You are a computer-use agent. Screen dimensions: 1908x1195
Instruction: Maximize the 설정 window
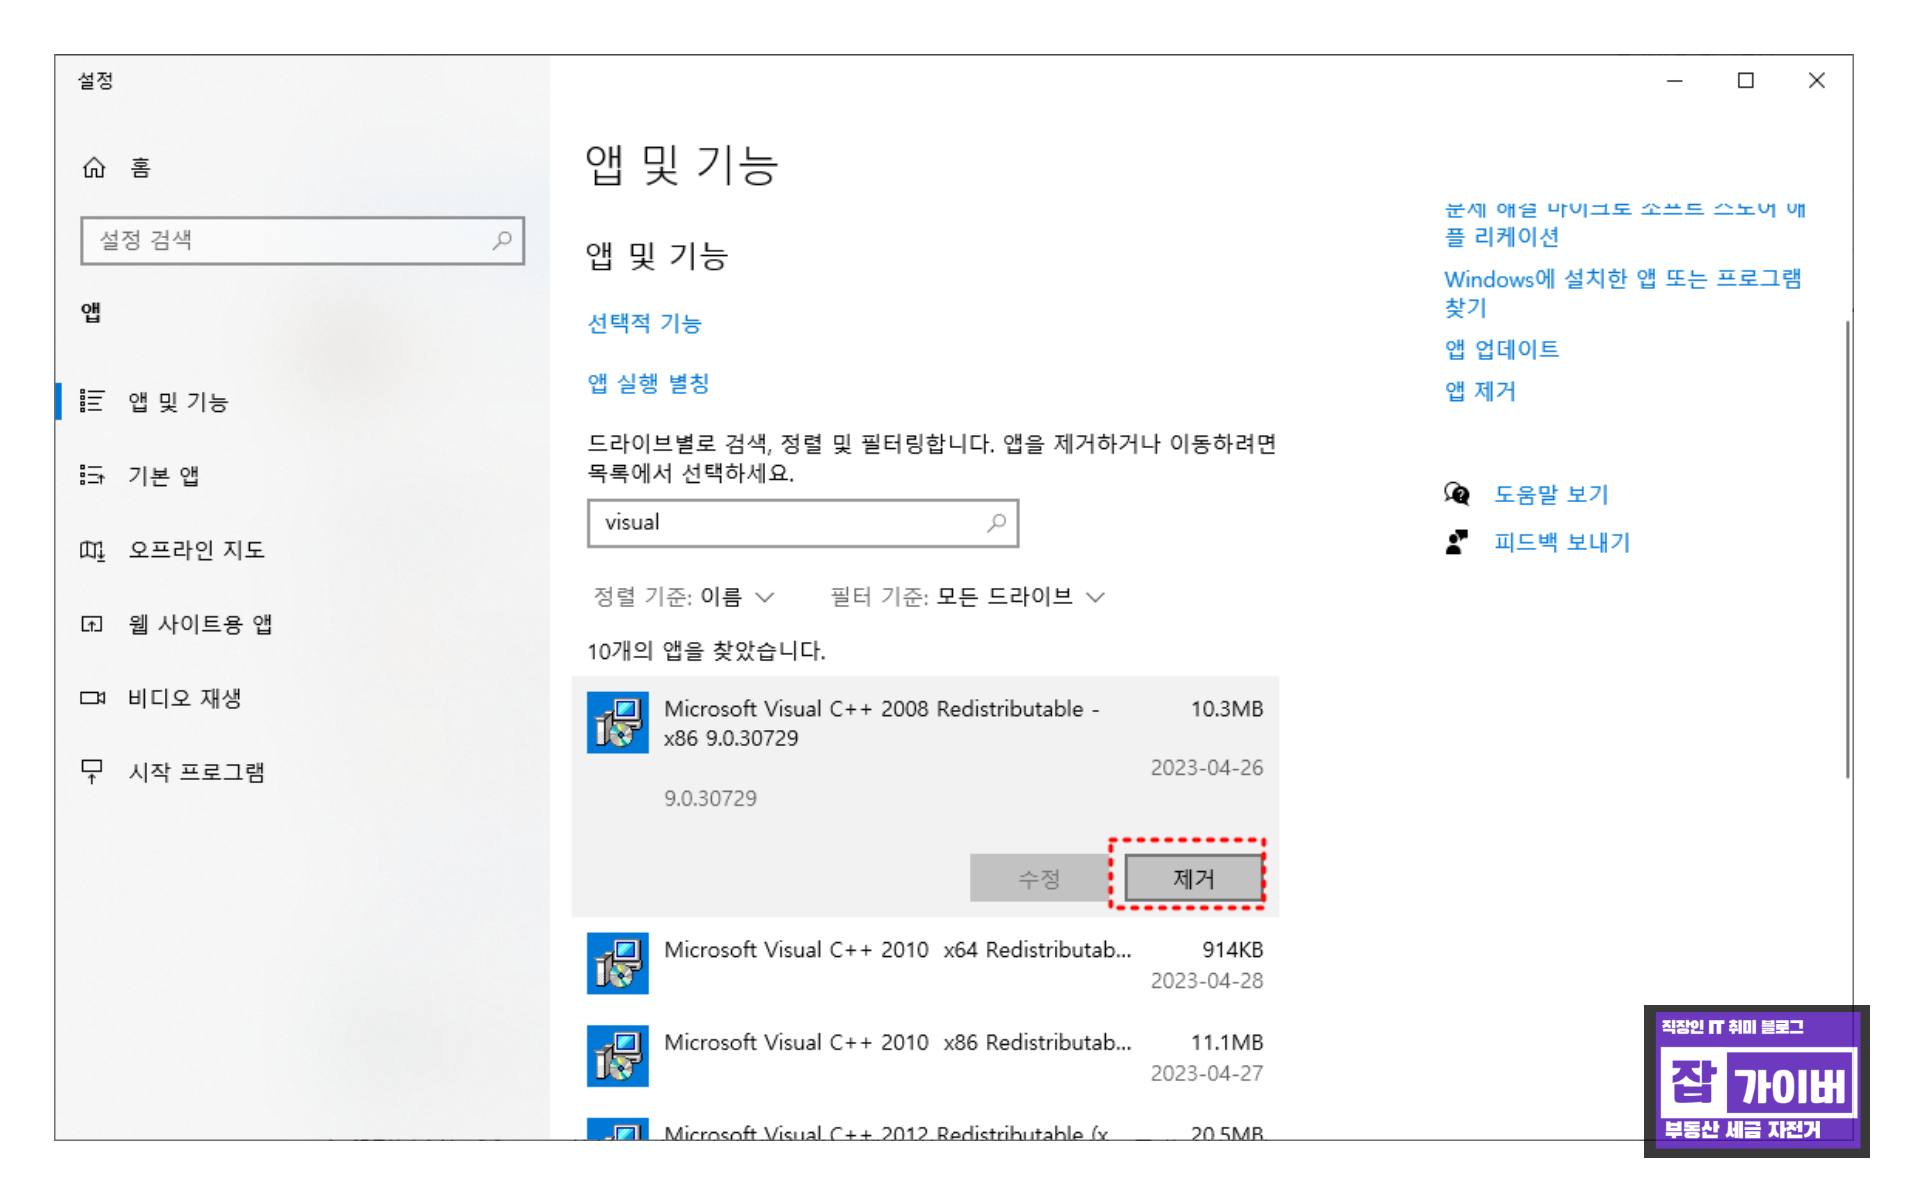click(x=1746, y=81)
